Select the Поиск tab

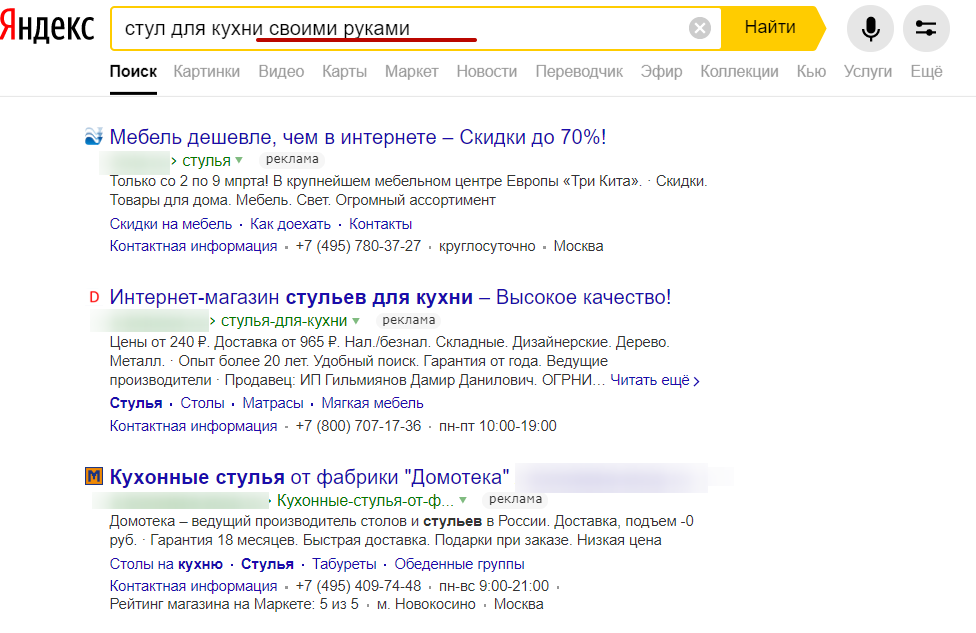pos(133,72)
